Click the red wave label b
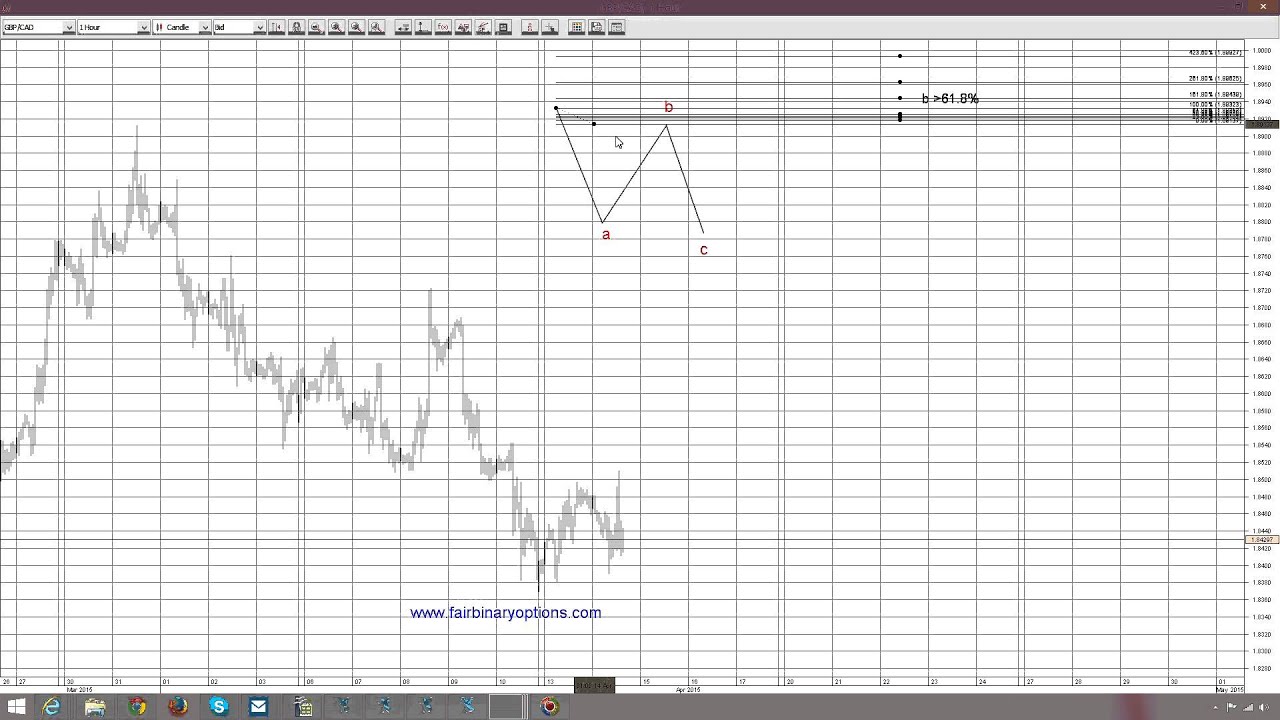The height and width of the screenshot is (720, 1280). (x=669, y=107)
